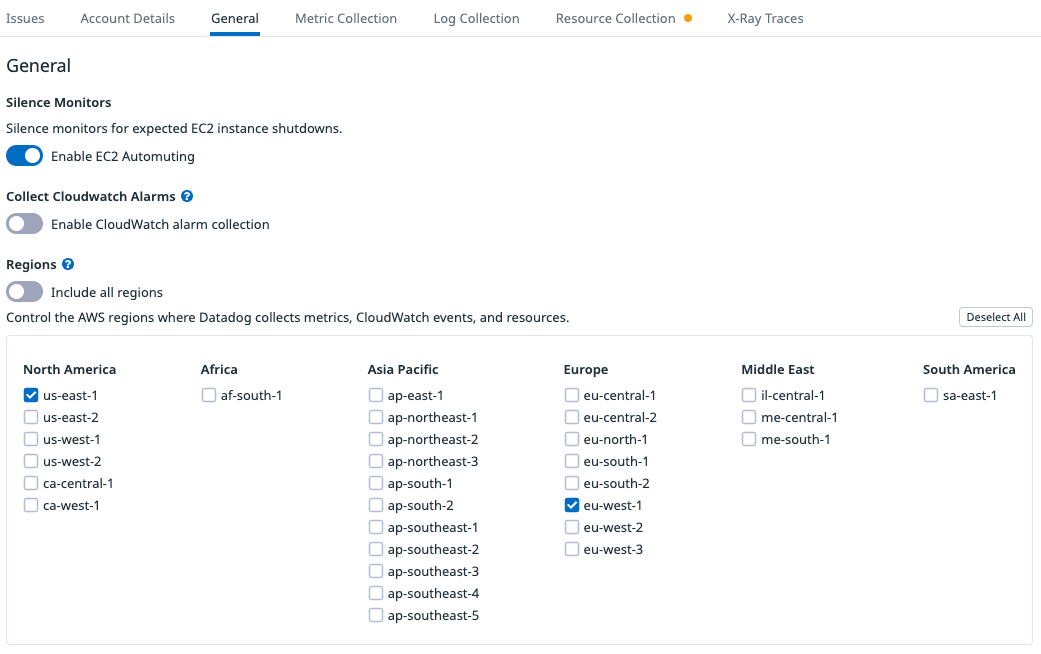
Task: Select the me-south-1 region checkbox
Action: pyautogui.click(x=749, y=439)
